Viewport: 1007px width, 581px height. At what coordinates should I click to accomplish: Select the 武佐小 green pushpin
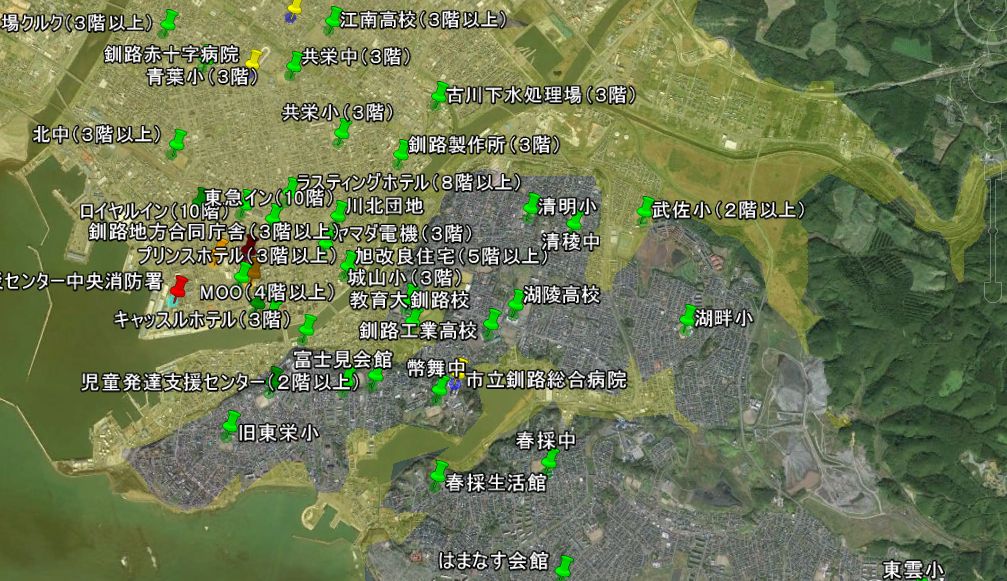646,208
